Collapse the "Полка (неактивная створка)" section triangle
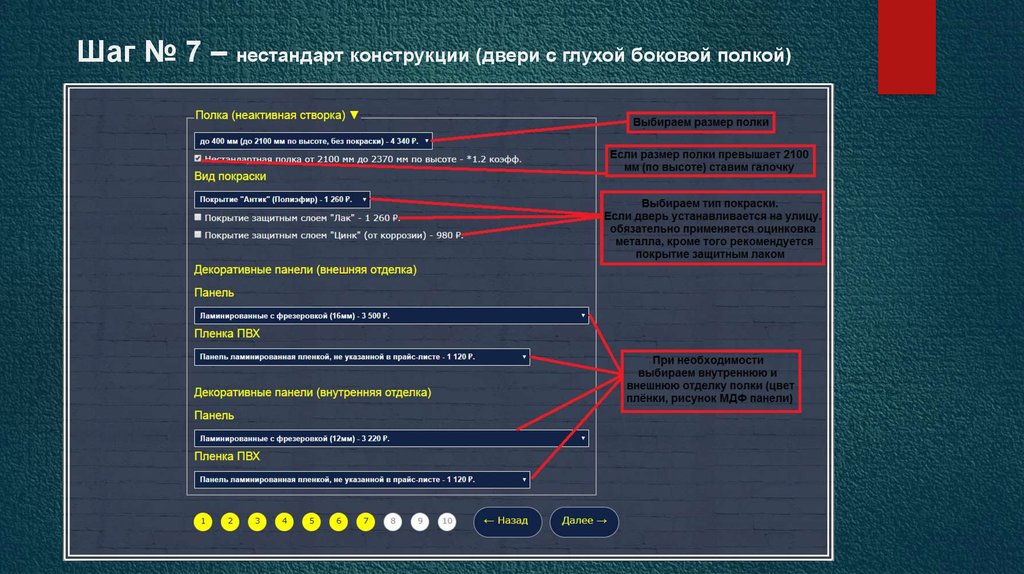Image resolution: width=1024 pixels, height=574 pixels. 354,115
